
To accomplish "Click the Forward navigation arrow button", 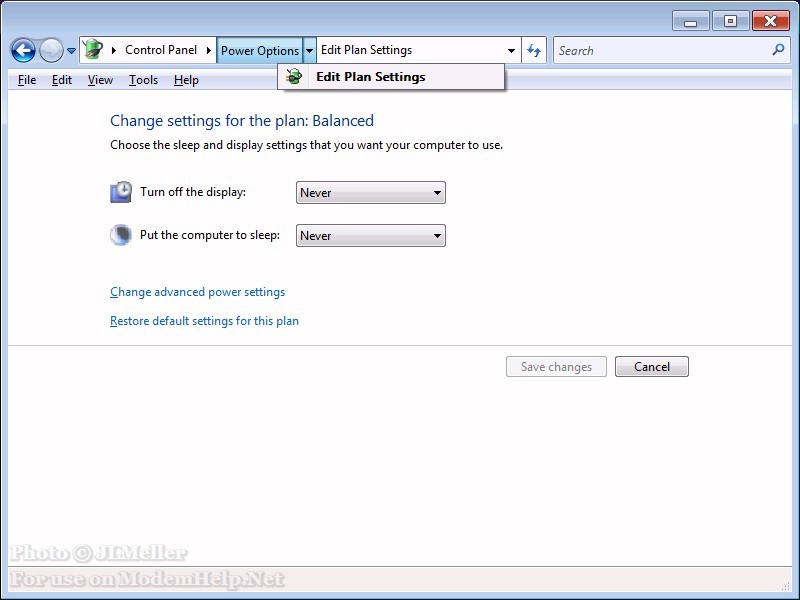I will 51,50.
